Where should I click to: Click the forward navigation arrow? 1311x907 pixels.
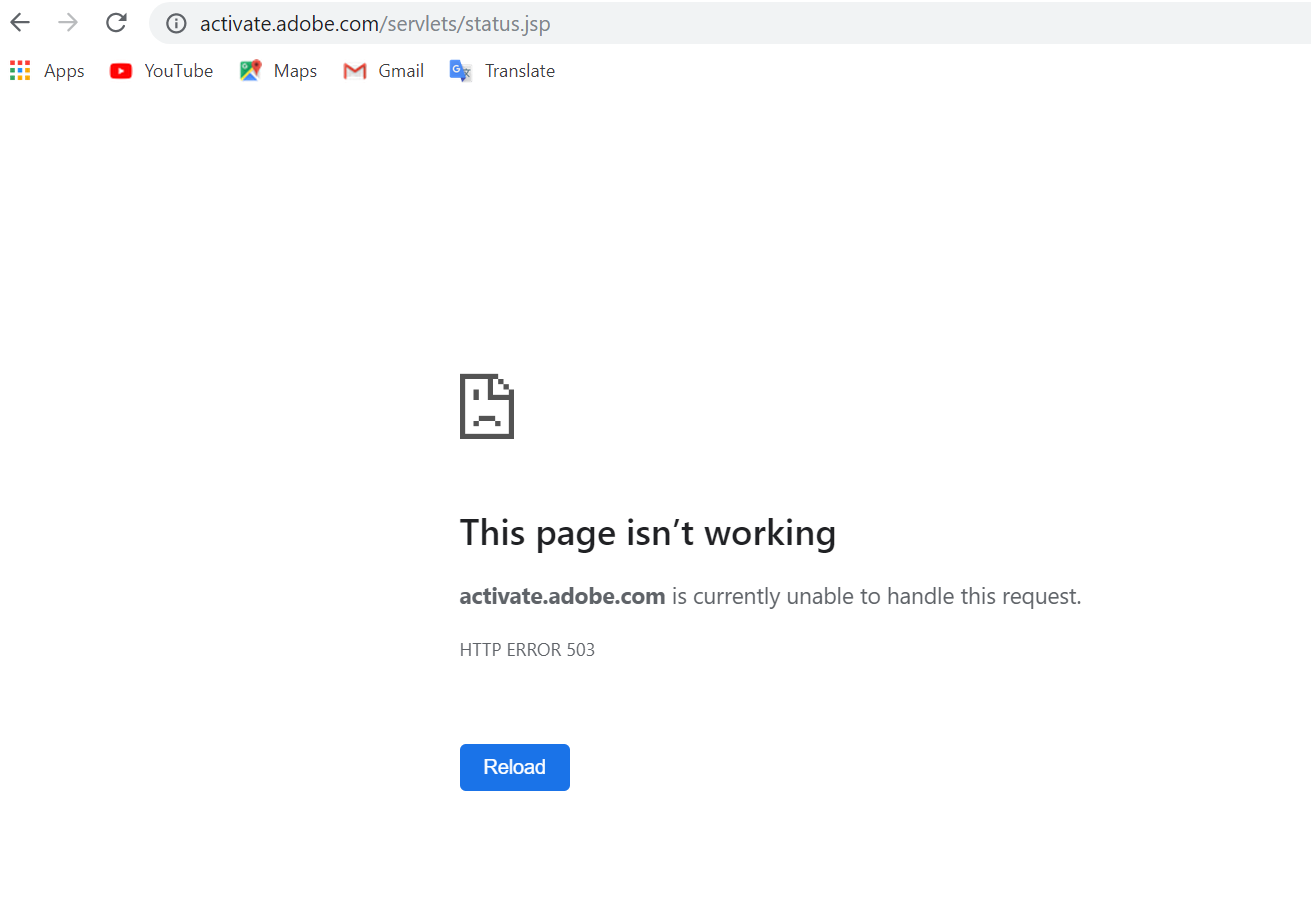(x=68, y=23)
